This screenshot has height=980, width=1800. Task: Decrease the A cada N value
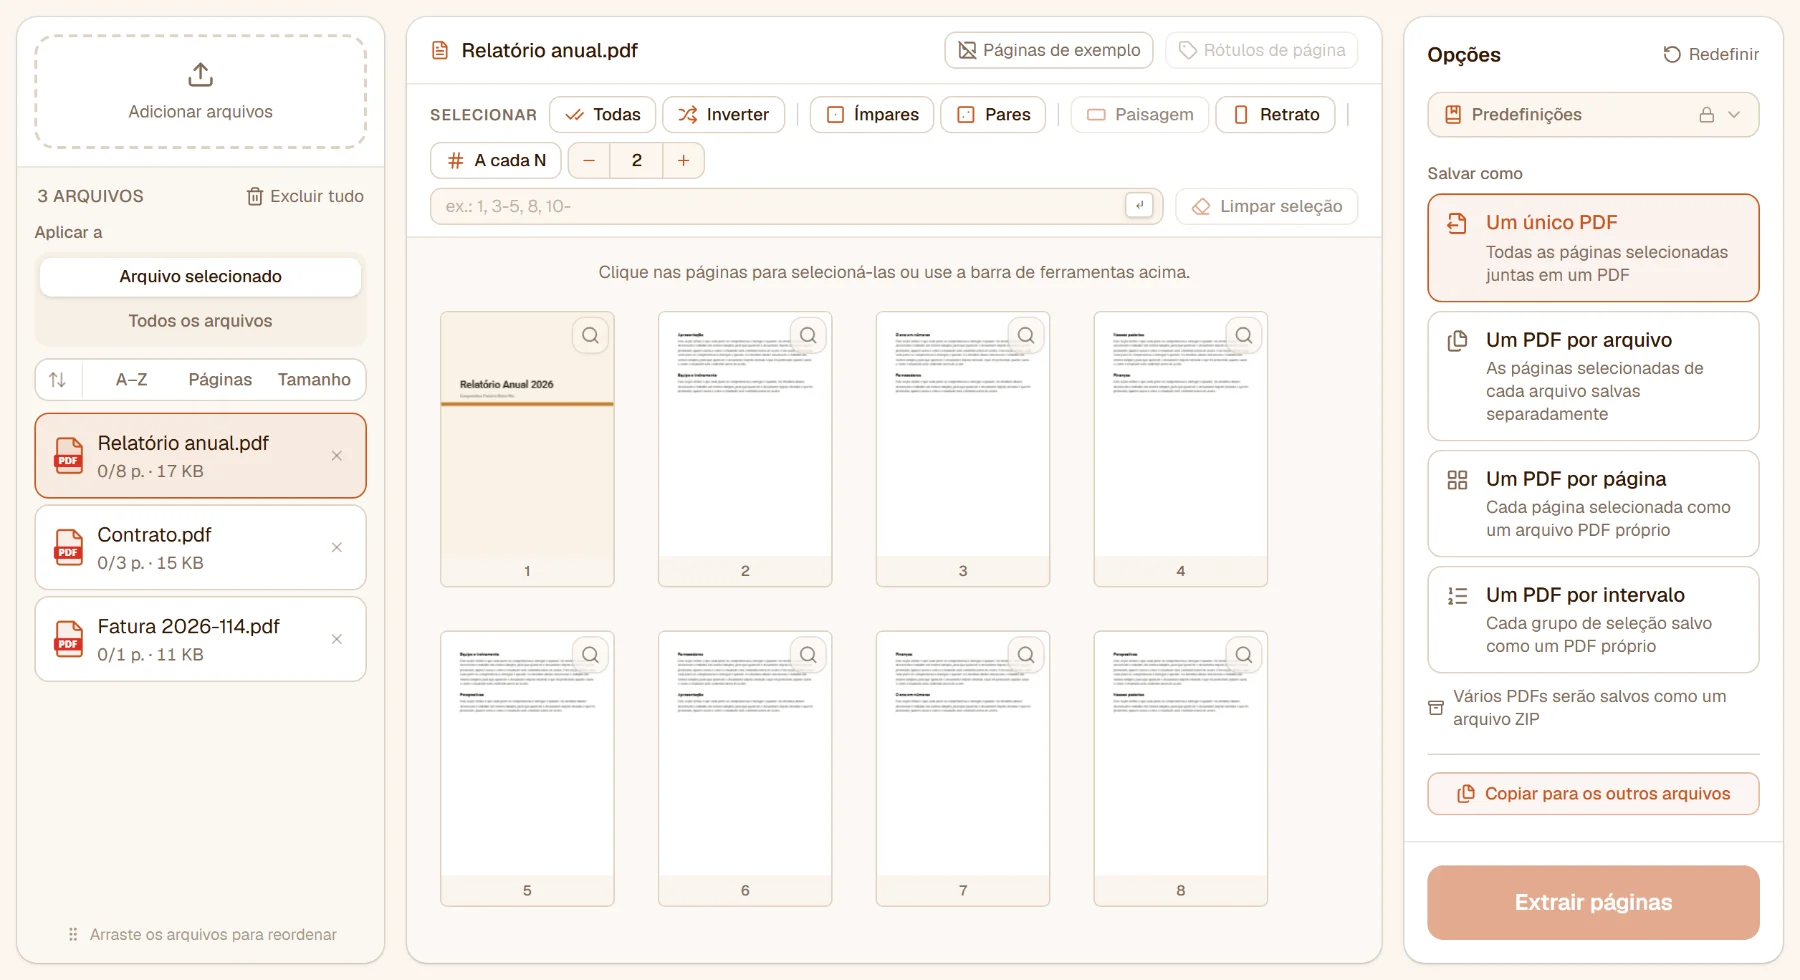pyautogui.click(x=590, y=161)
